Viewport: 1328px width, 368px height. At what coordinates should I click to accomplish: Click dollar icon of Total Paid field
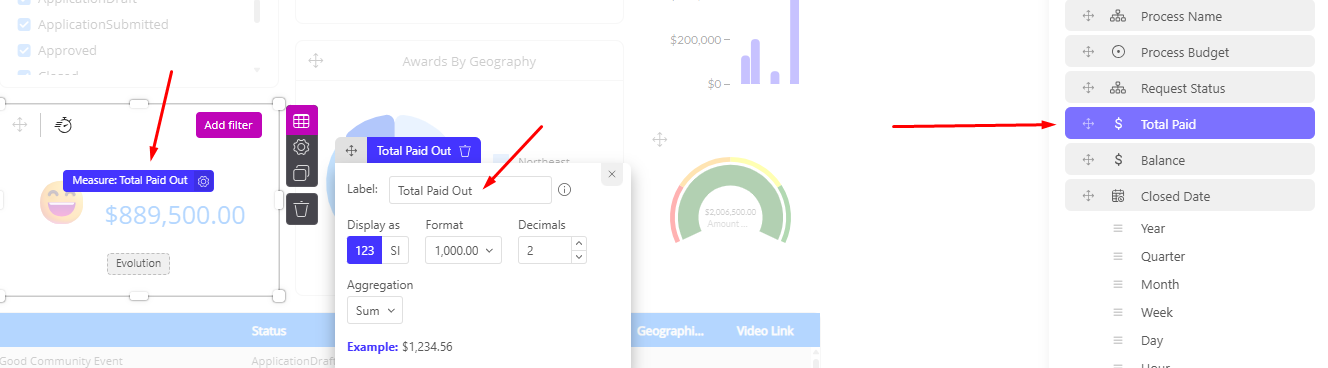1118,124
